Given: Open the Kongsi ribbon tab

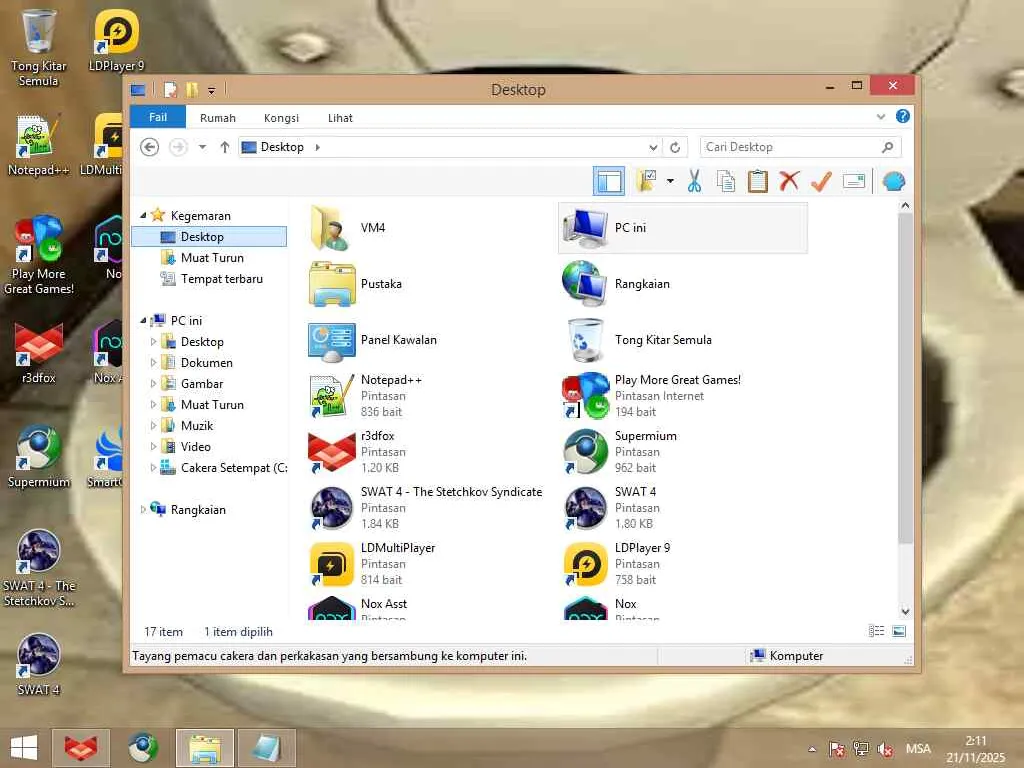Looking at the screenshot, I should (281, 118).
